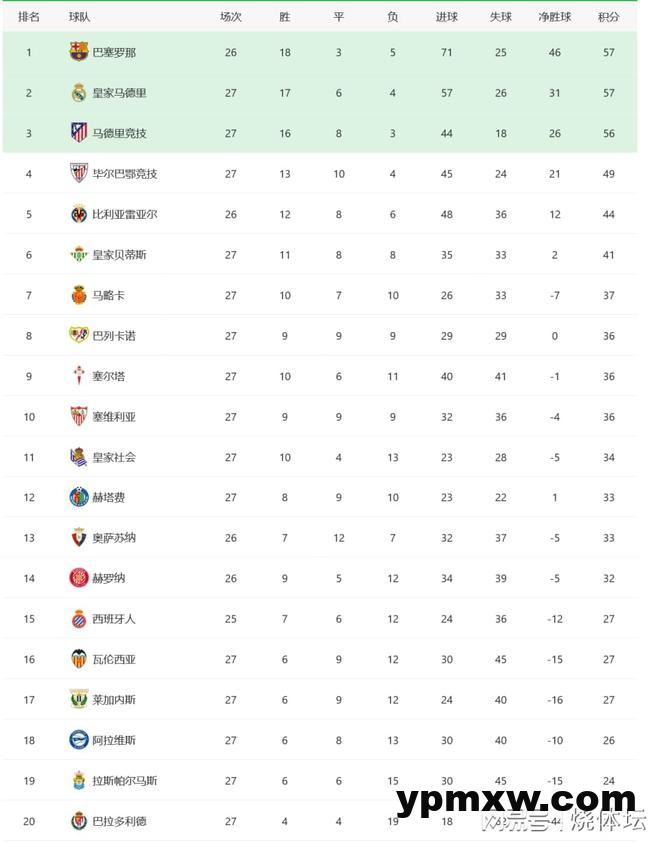The width and height of the screenshot is (660, 843).
Task: Click the Sevilla crest icon
Action: click(79, 417)
